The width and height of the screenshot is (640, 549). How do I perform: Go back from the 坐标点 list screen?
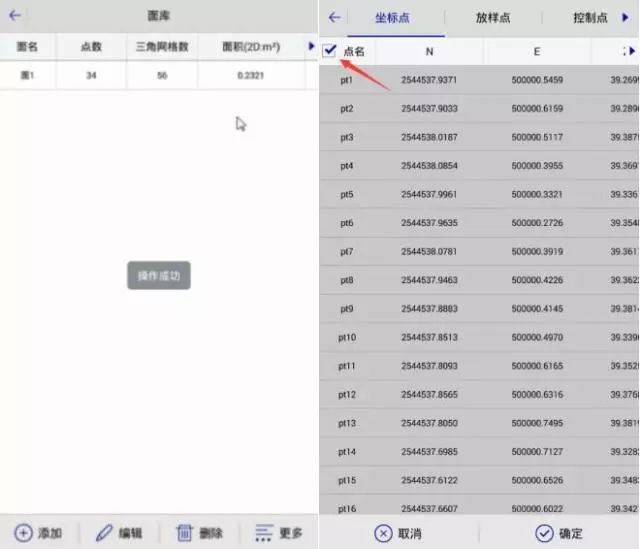pyautogui.click(x=334, y=17)
